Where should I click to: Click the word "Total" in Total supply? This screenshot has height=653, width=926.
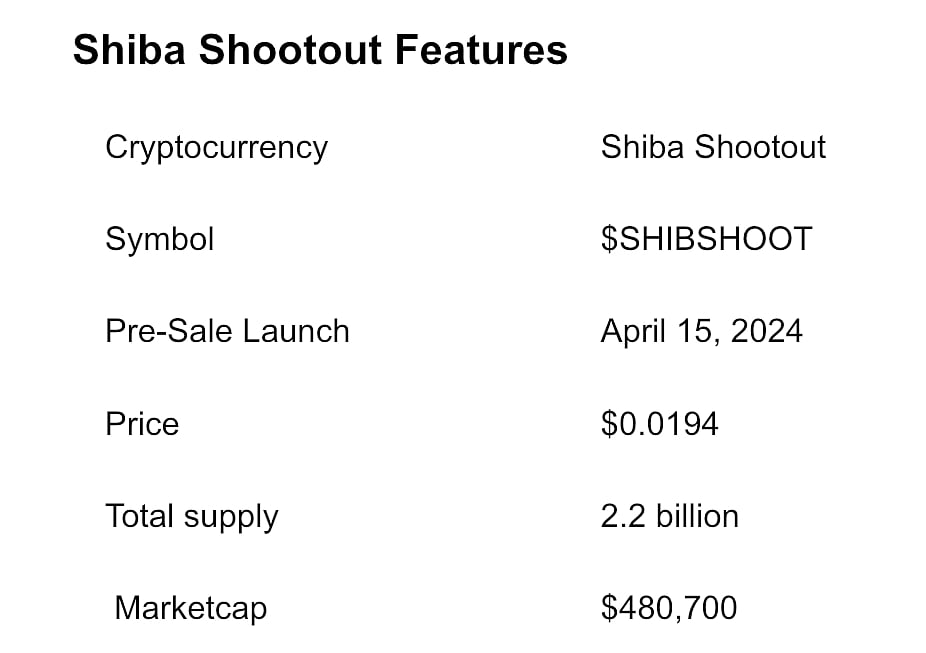coord(139,516)
